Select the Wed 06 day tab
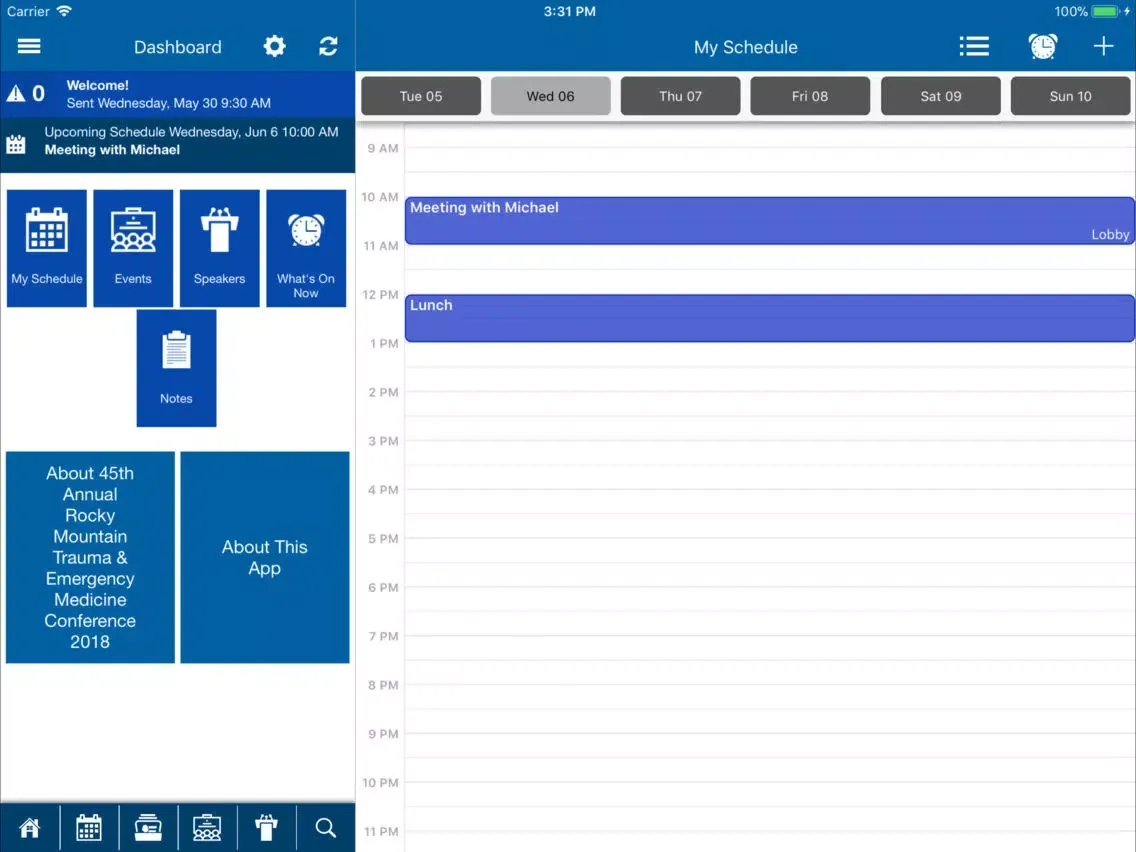This screenshot has width=1136, height=852. coord(551,96)
